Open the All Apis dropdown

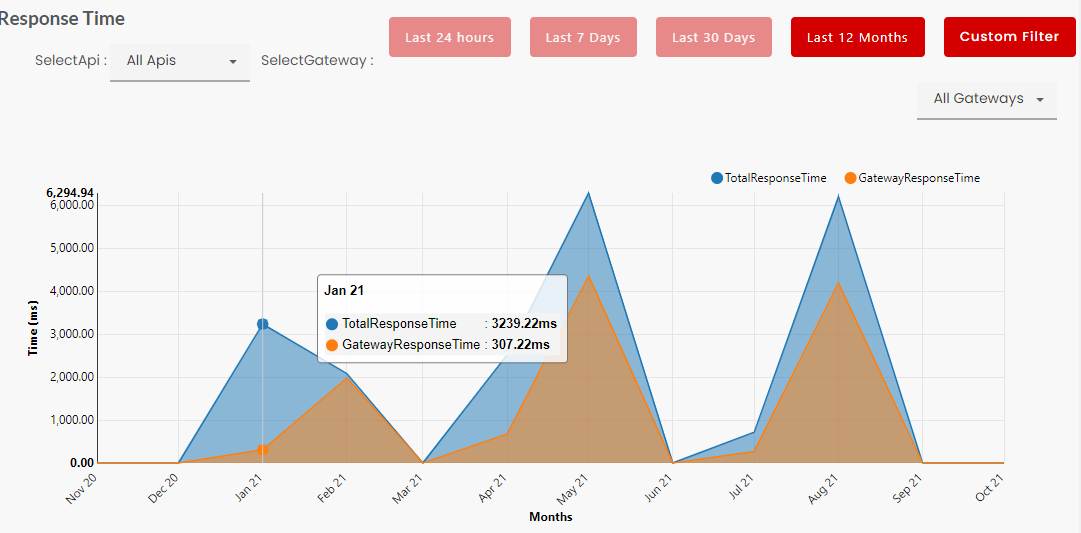click(x=179, y=61)
